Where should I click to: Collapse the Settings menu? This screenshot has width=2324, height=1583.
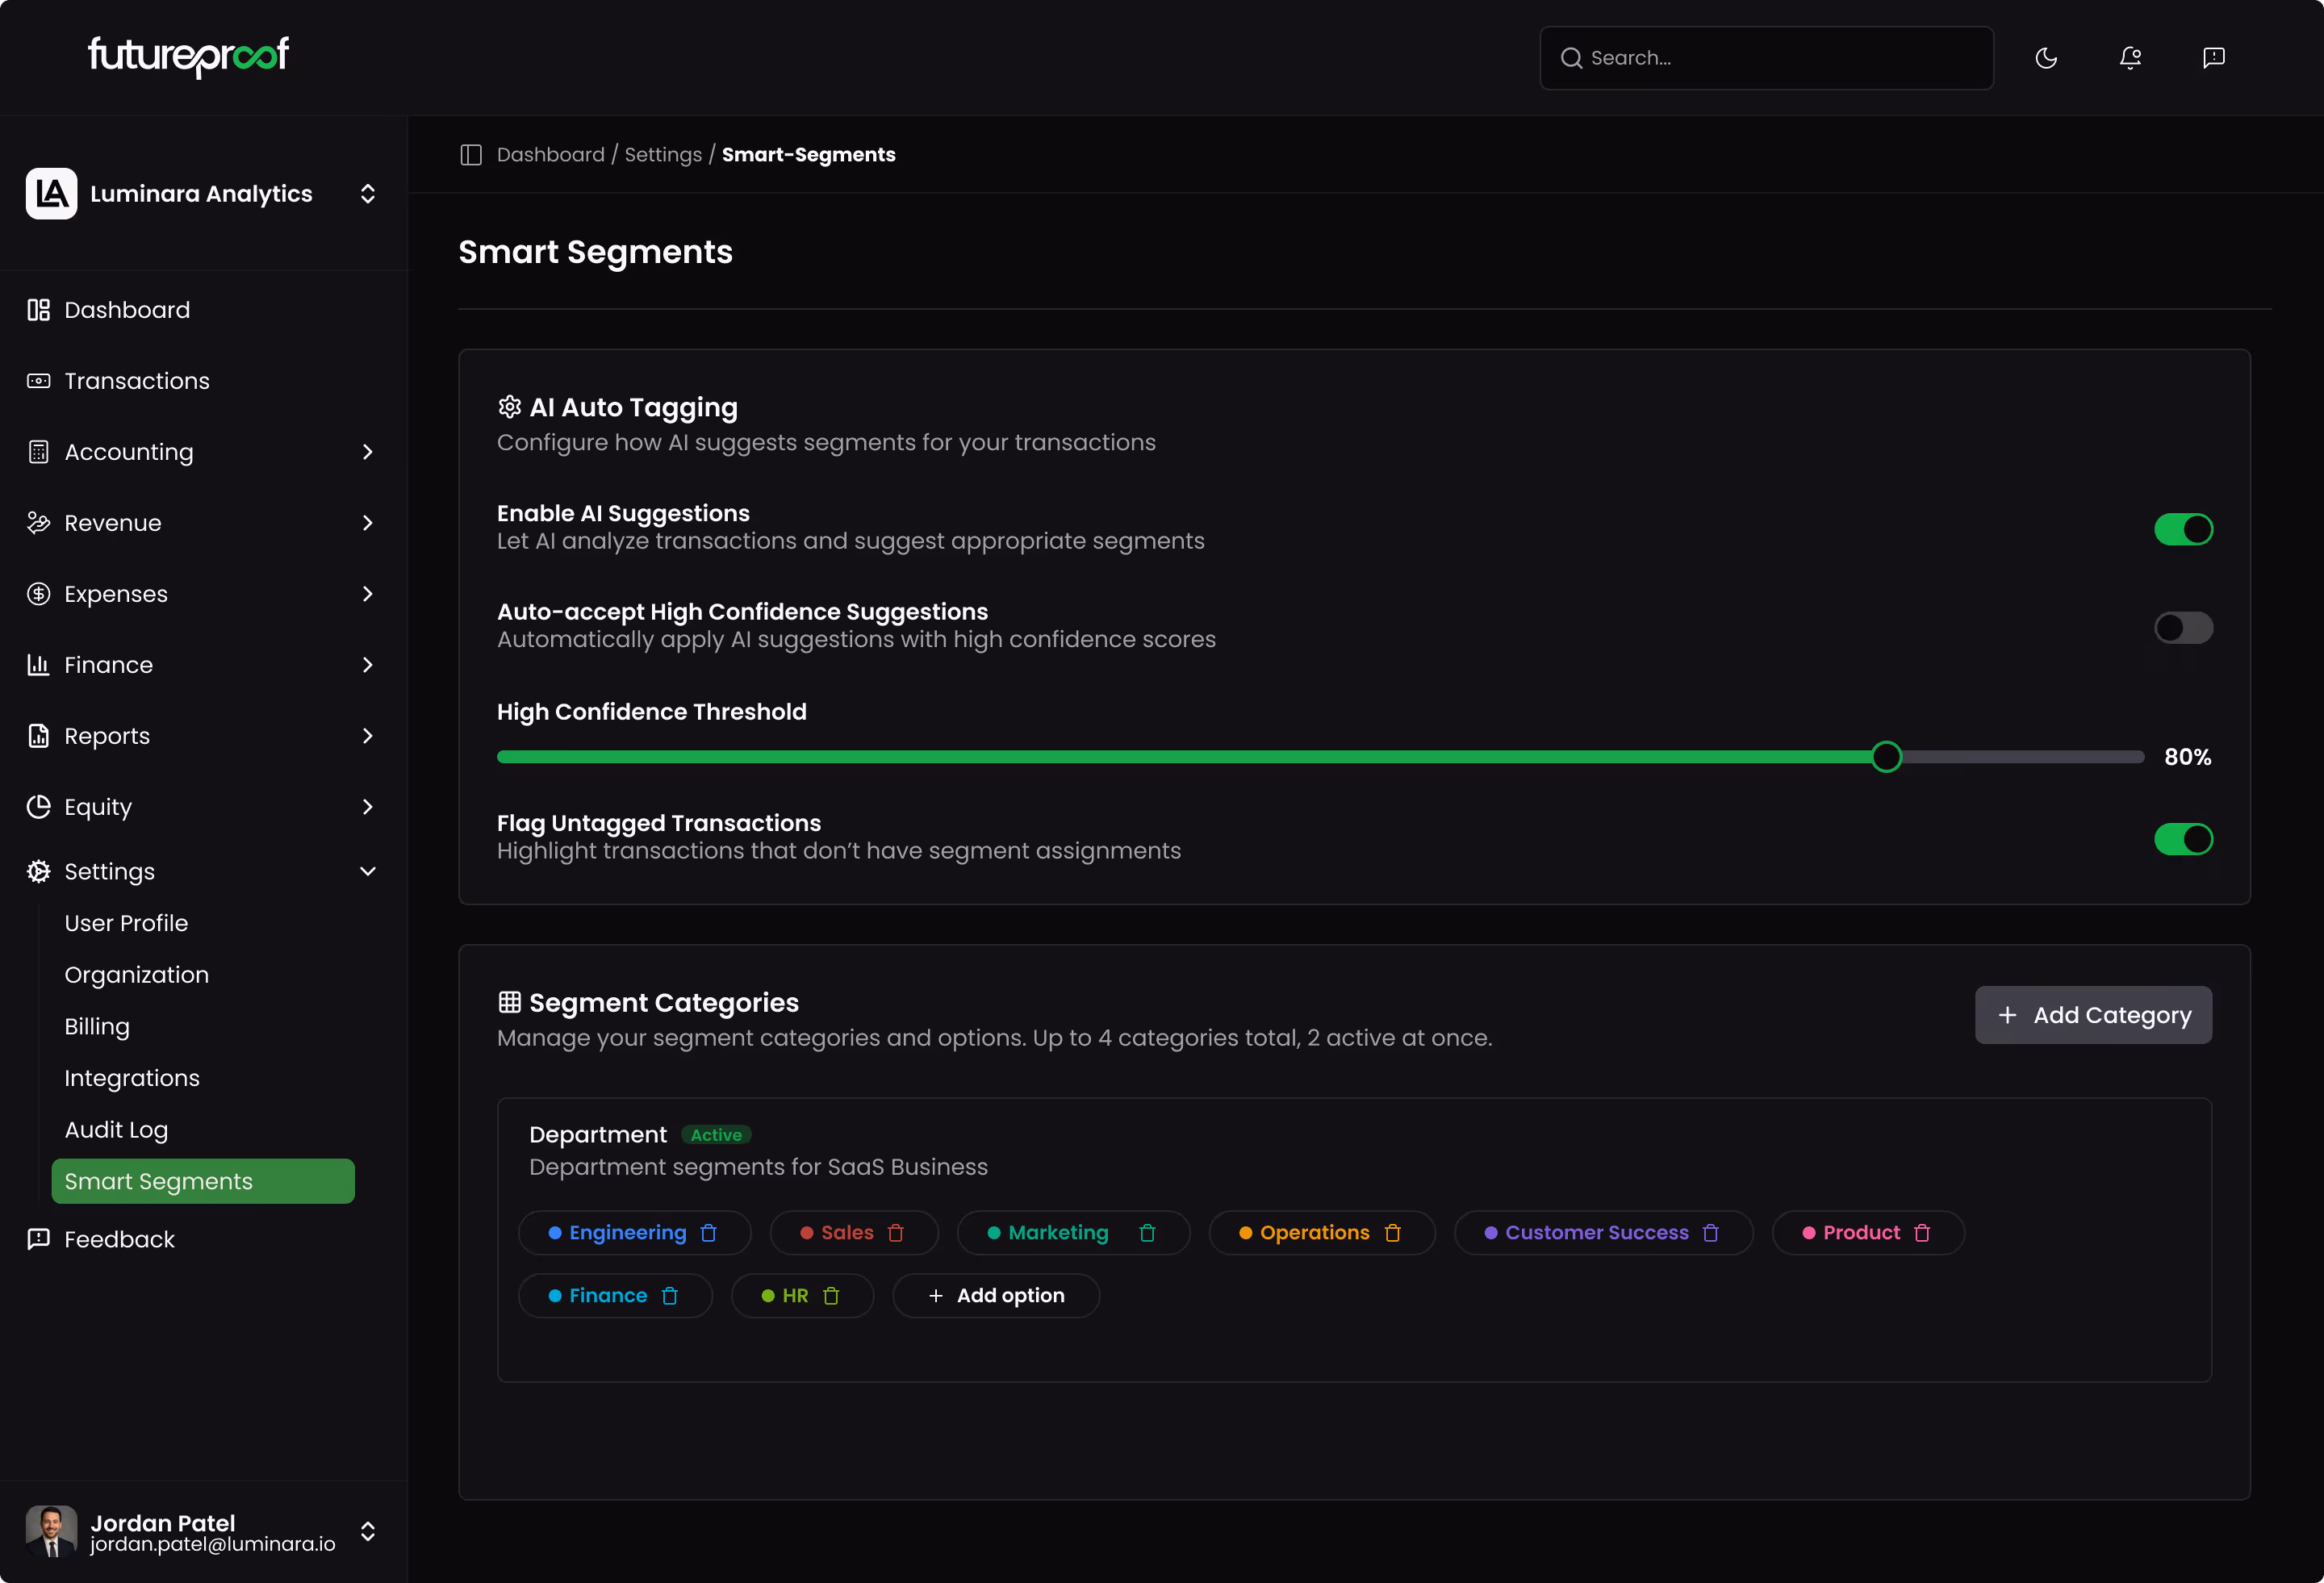pos(368,871)
